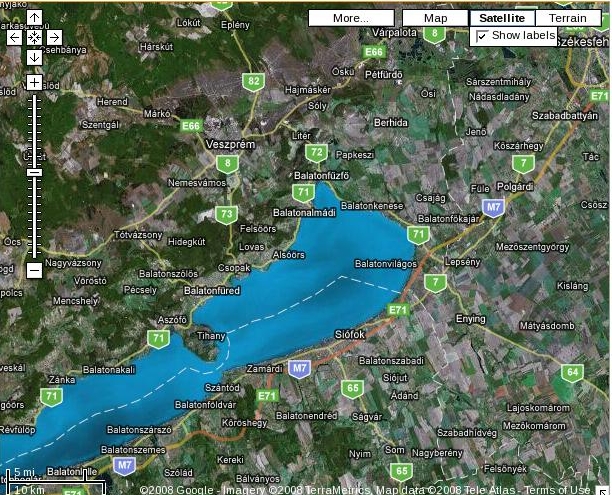Viewport: 612px width, 495px height.
Task: Pan the map right with arrow button
Action: (x=53, y=37)
